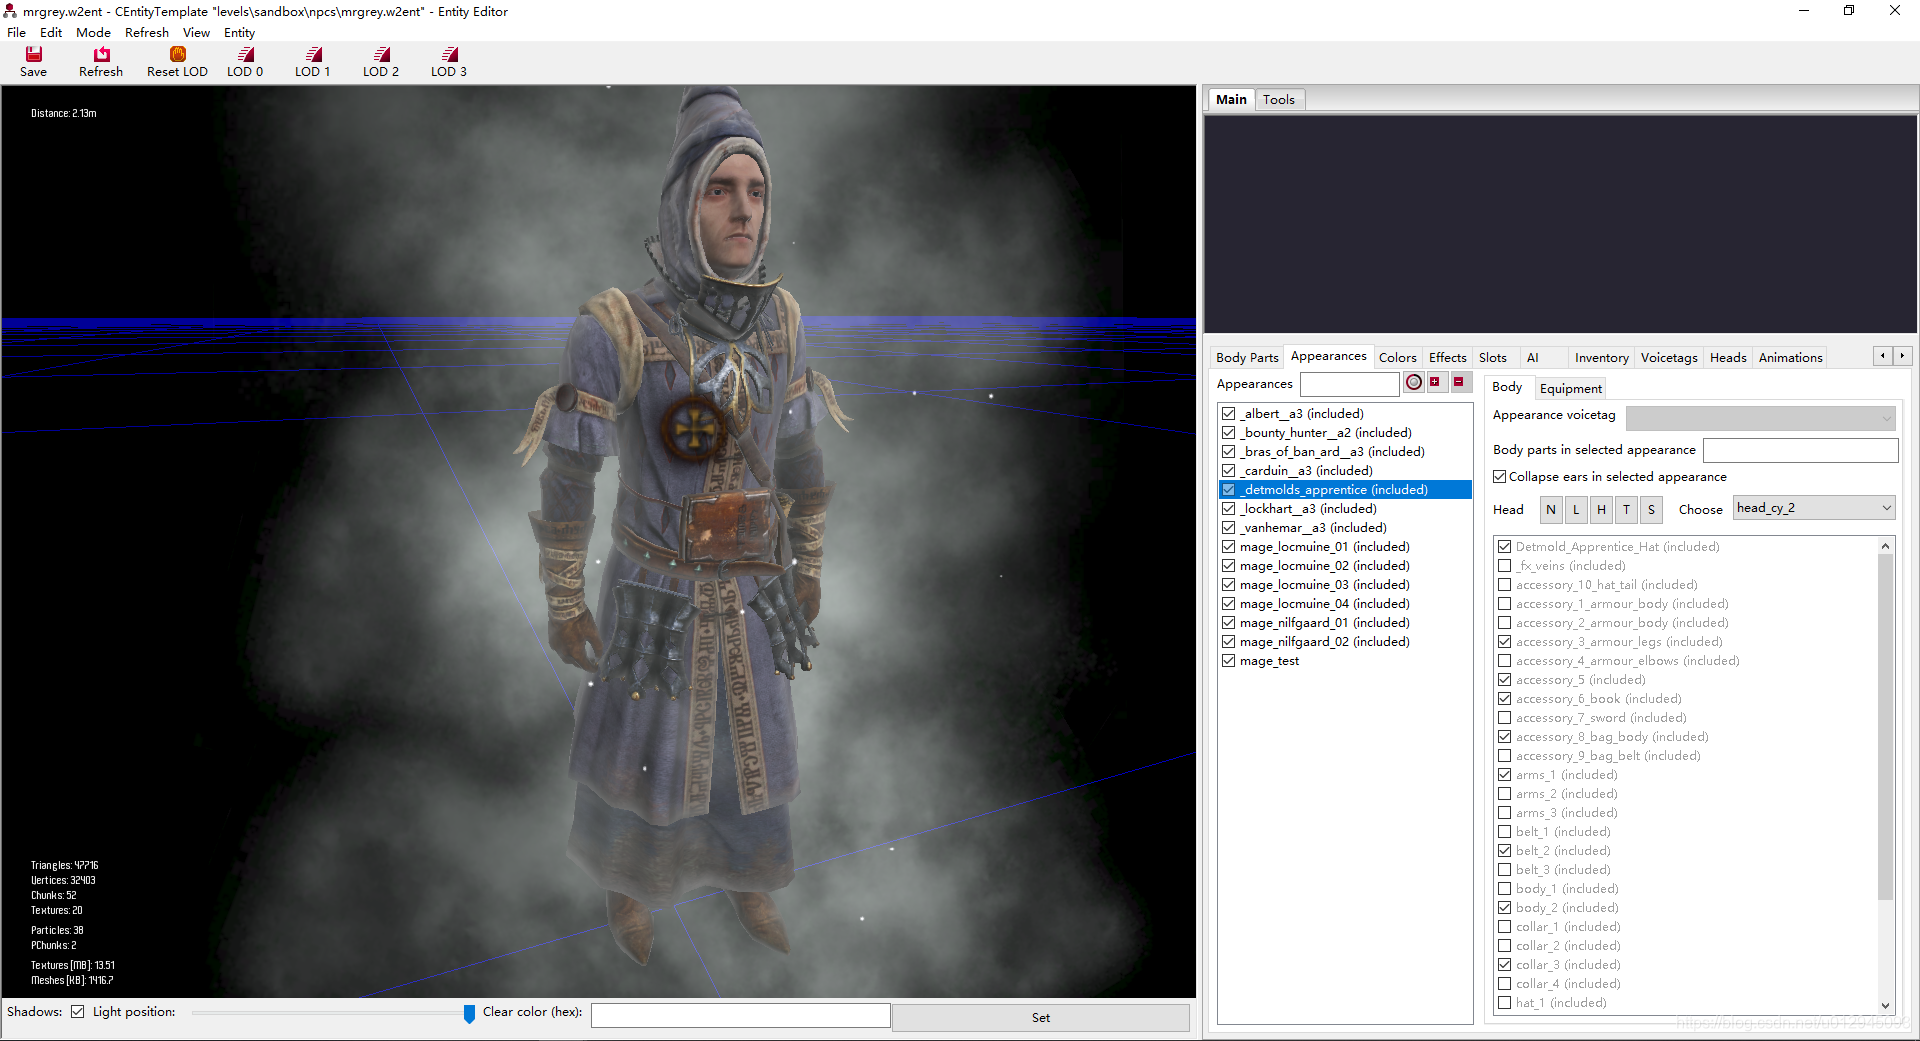
Task: Open the Edit menu
Action: (x=51, y=33)
